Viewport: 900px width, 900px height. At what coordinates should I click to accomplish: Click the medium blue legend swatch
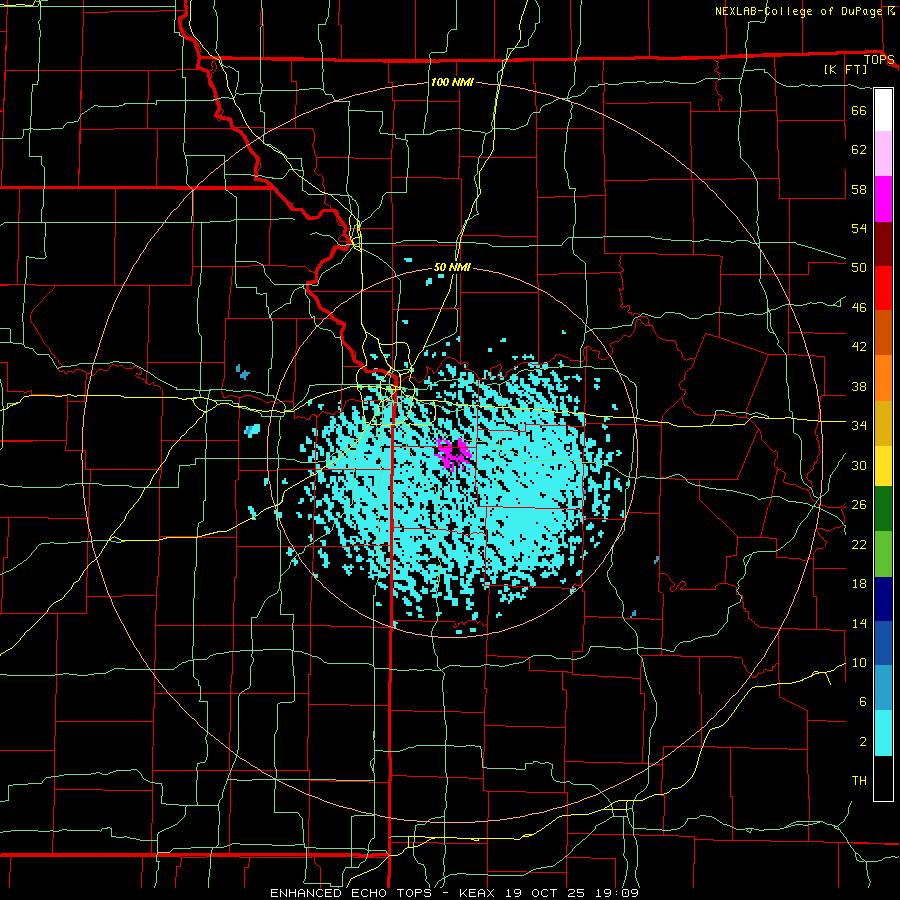pyautogui.click(x=883, y=643)
